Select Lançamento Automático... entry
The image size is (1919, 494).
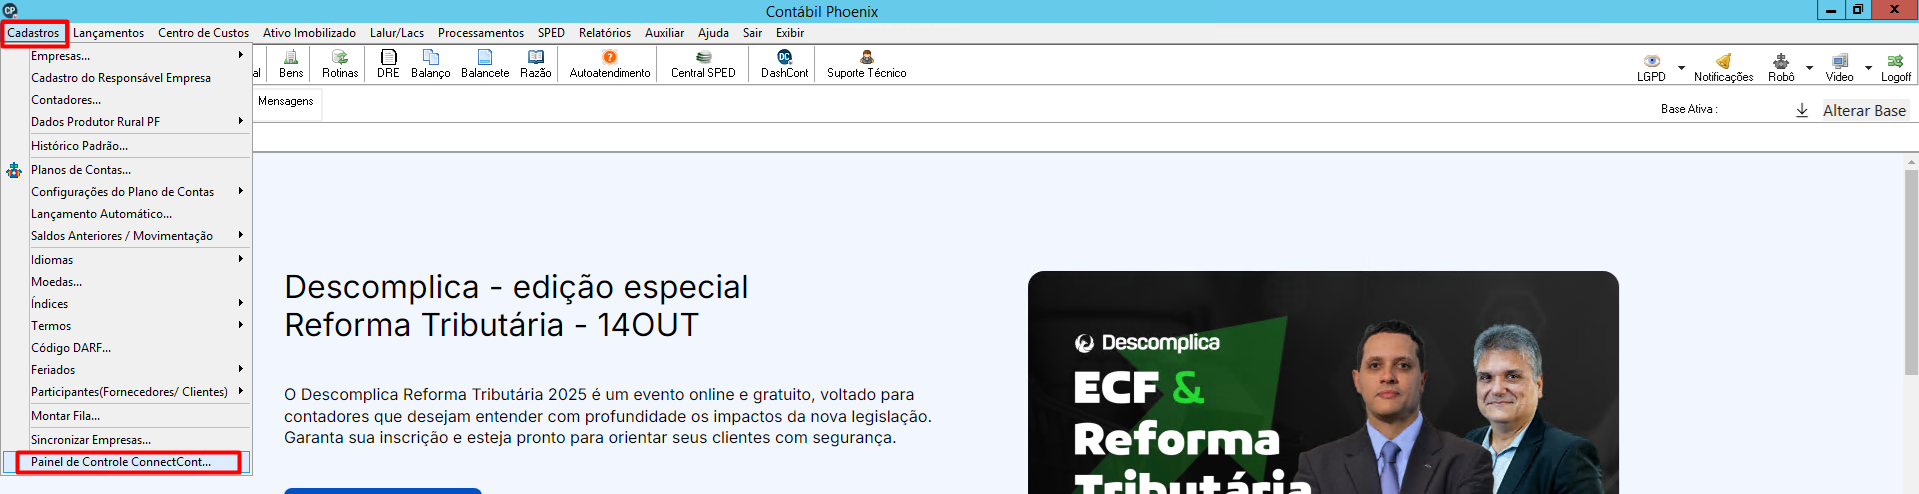[126, 214]
